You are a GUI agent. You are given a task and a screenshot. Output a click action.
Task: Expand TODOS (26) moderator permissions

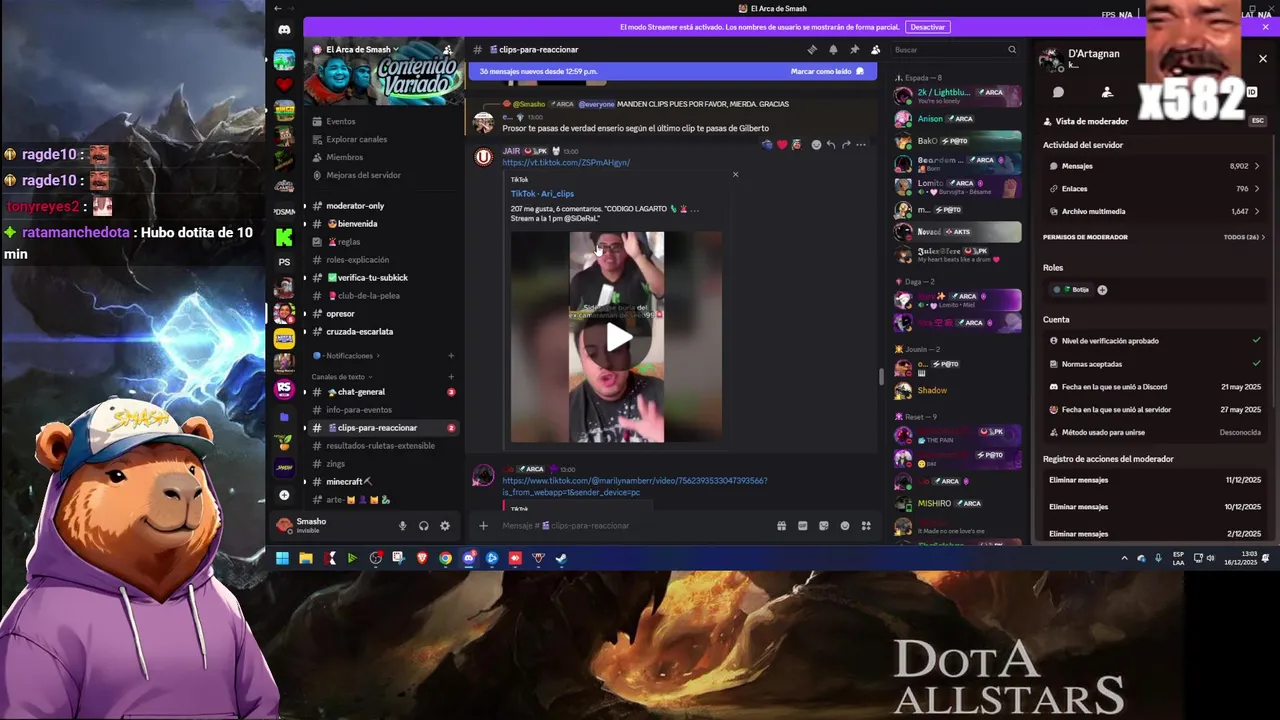(1244, 237)
